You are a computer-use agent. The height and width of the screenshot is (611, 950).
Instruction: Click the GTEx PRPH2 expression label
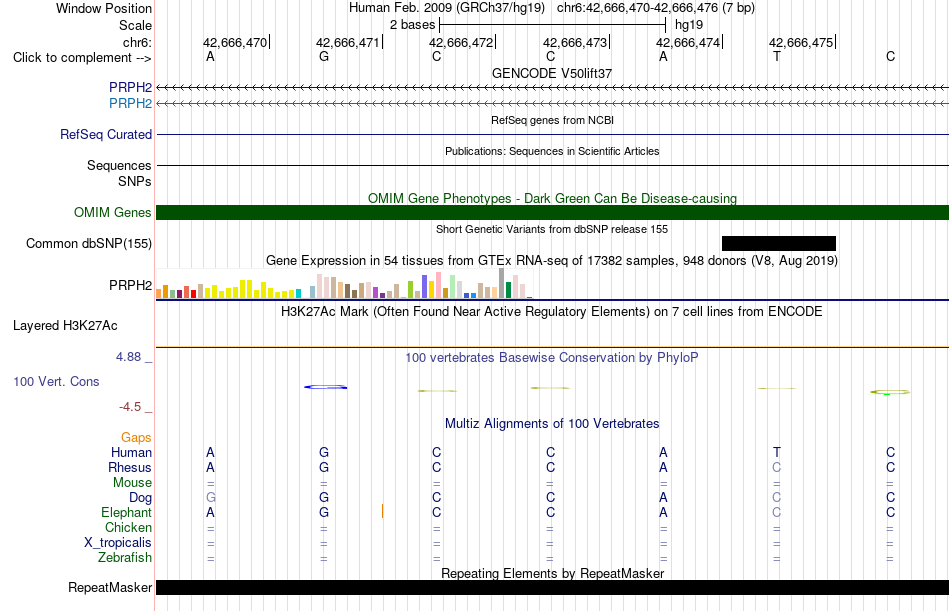click(x=130, y=285)
